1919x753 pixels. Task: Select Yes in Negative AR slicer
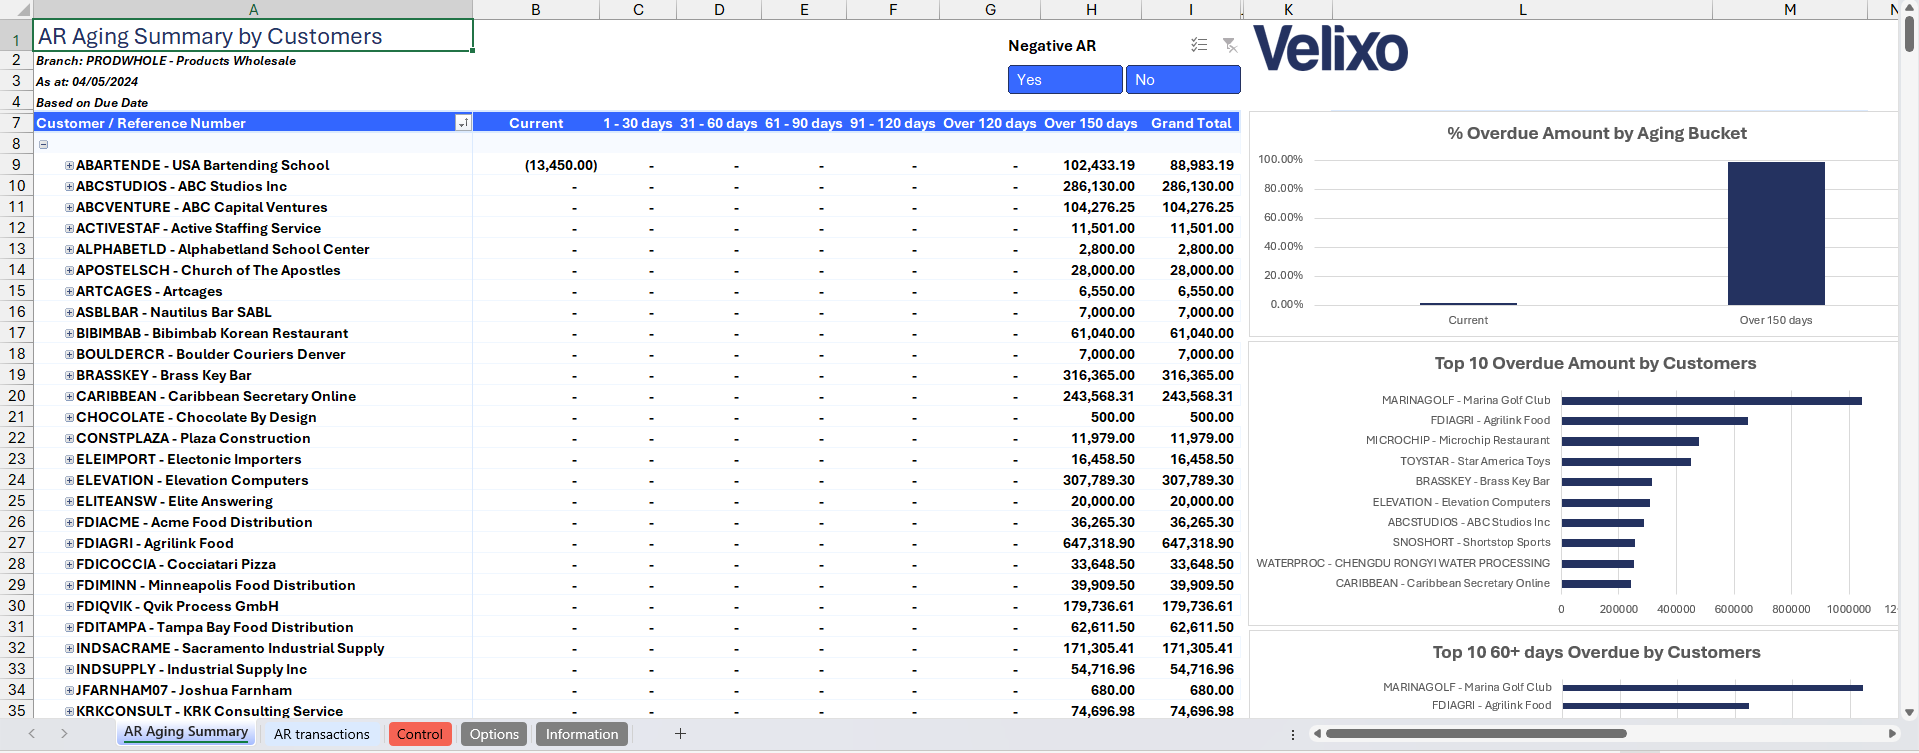pyautogui.click(x=1065, y=80)
